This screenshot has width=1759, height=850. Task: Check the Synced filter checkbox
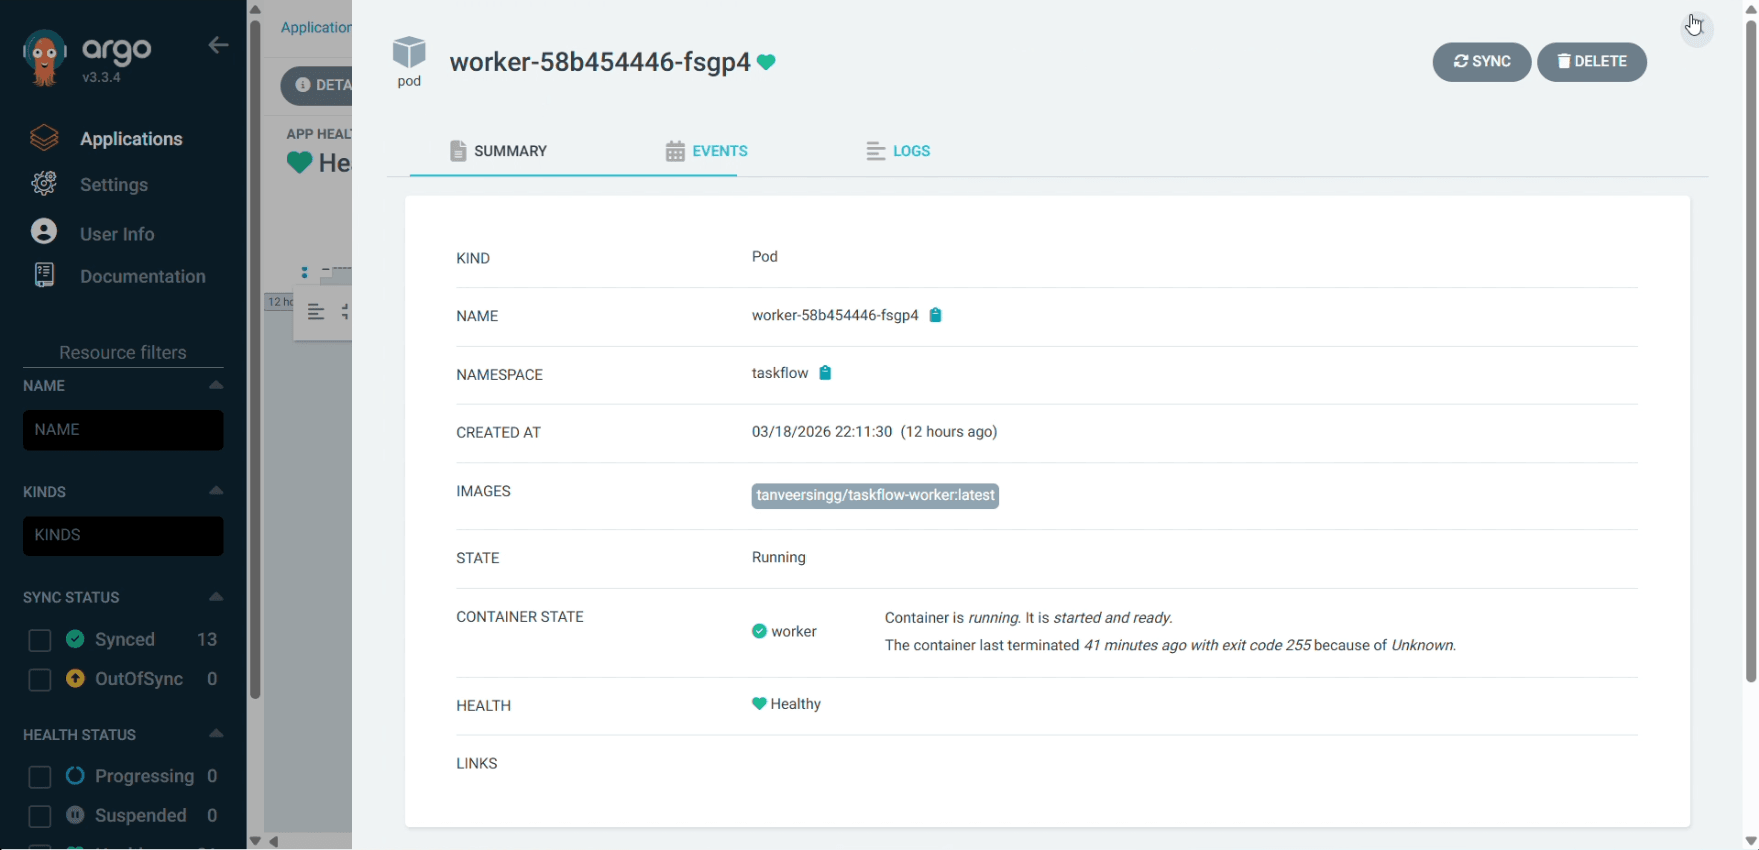[40, 640]
